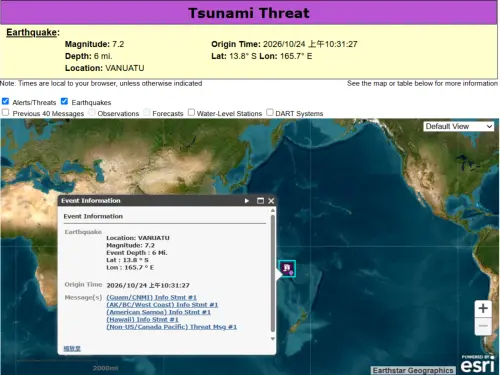The width and height of the screenshot is (500, 375).
Task: Uncheck the Earthquakes checkbox
Action: coord(64,101)
